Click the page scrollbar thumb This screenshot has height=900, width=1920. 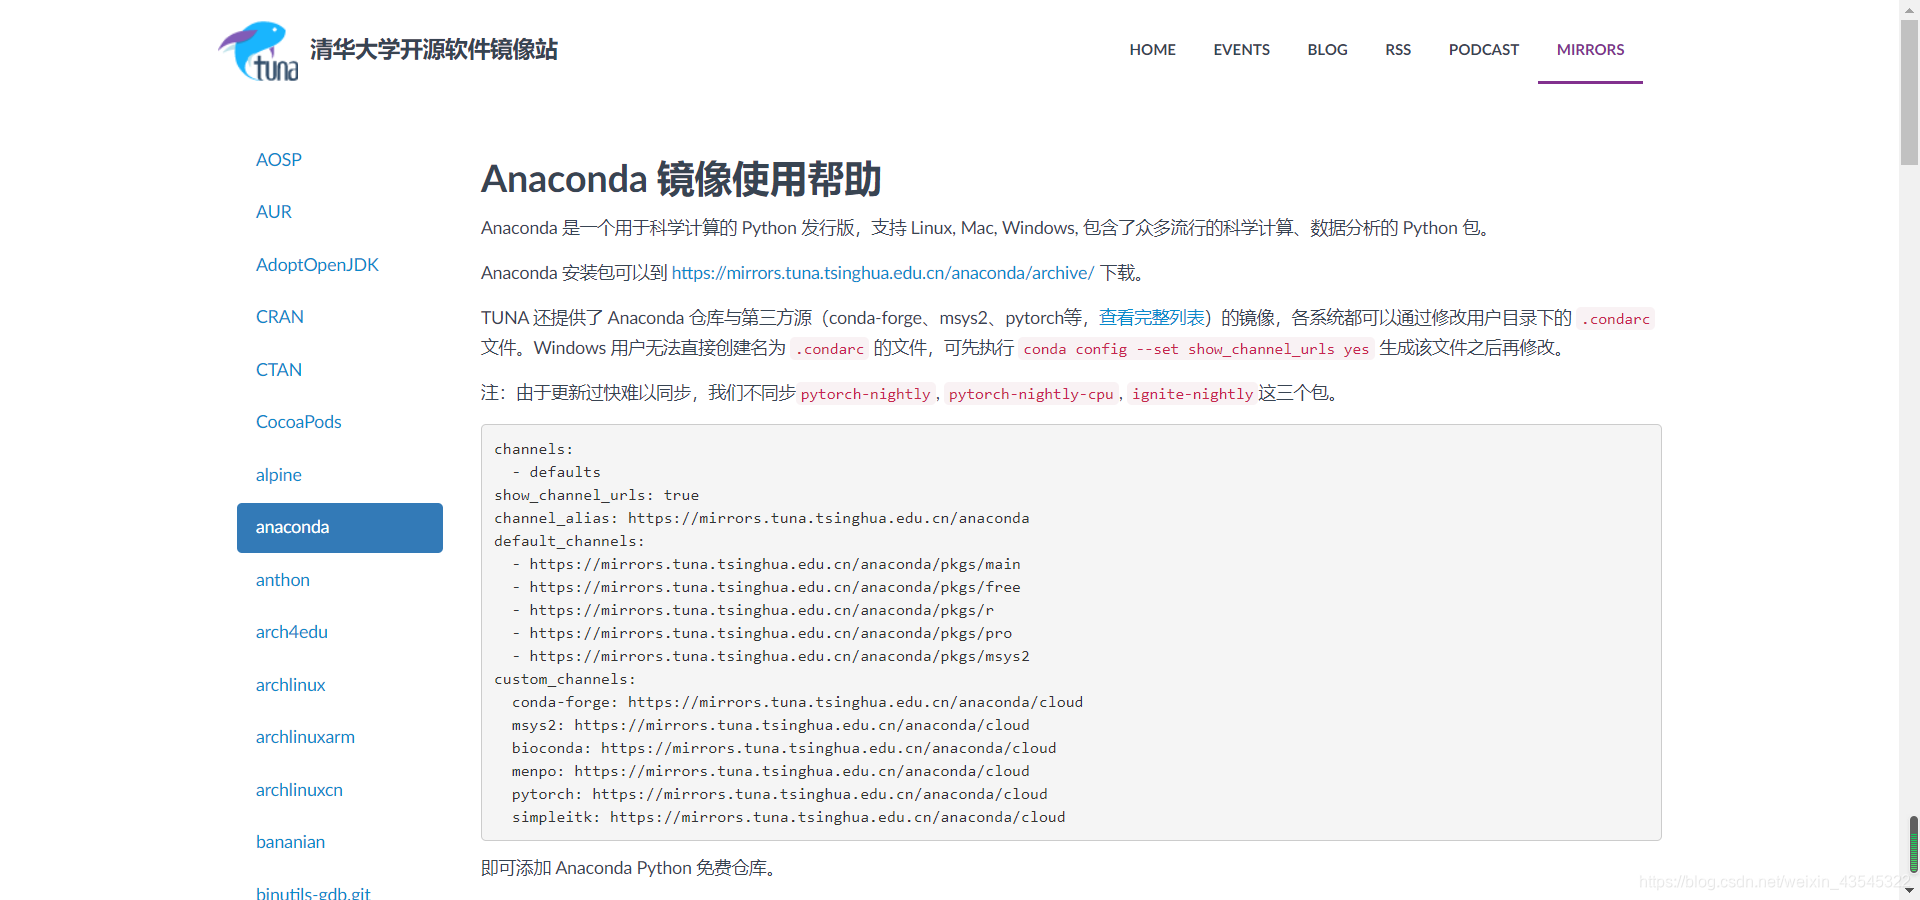pos(1909,92)
